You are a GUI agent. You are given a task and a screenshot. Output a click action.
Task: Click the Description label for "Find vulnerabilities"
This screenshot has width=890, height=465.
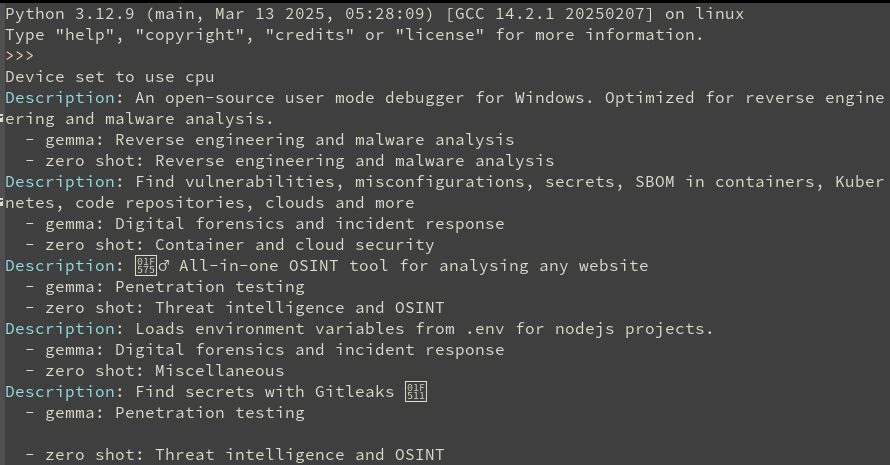point(59,182)
